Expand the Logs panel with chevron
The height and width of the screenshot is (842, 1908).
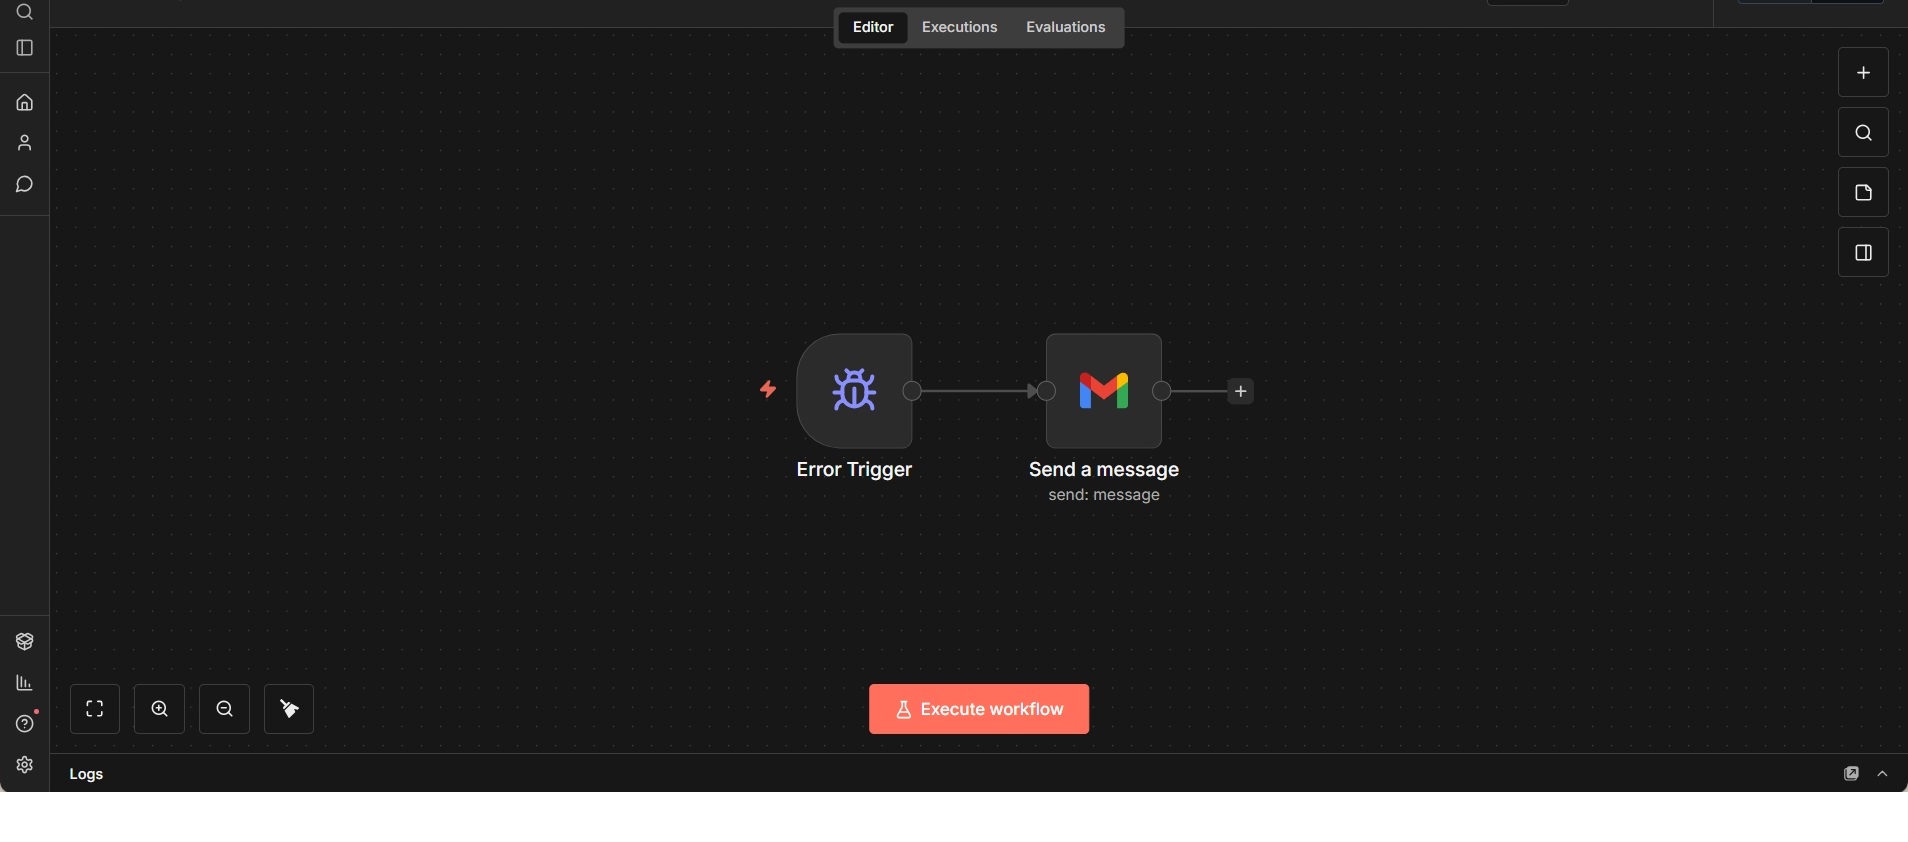pos(1883,774)
